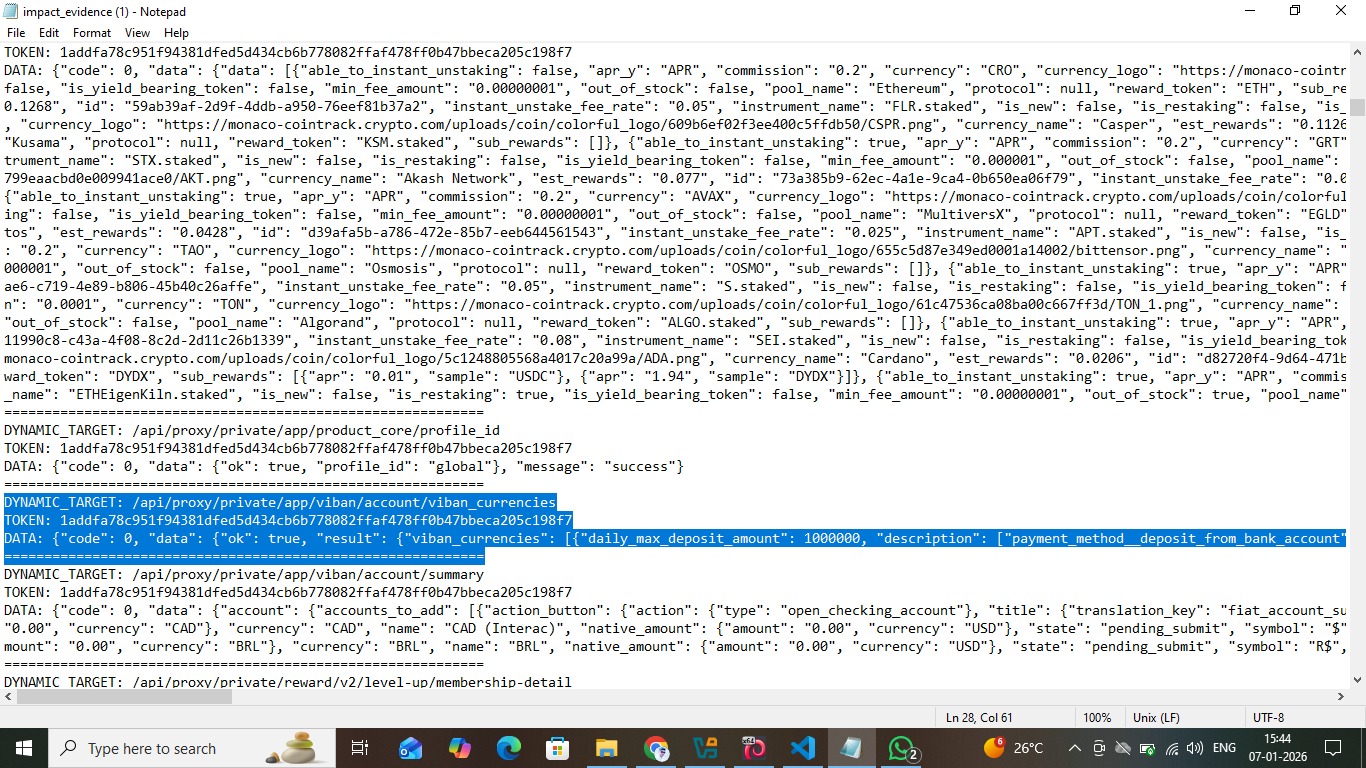Click the highlighted viban_currencies DYNAMIC_TARGET line
Screen dimensions: 1366x768
point(280,502)
